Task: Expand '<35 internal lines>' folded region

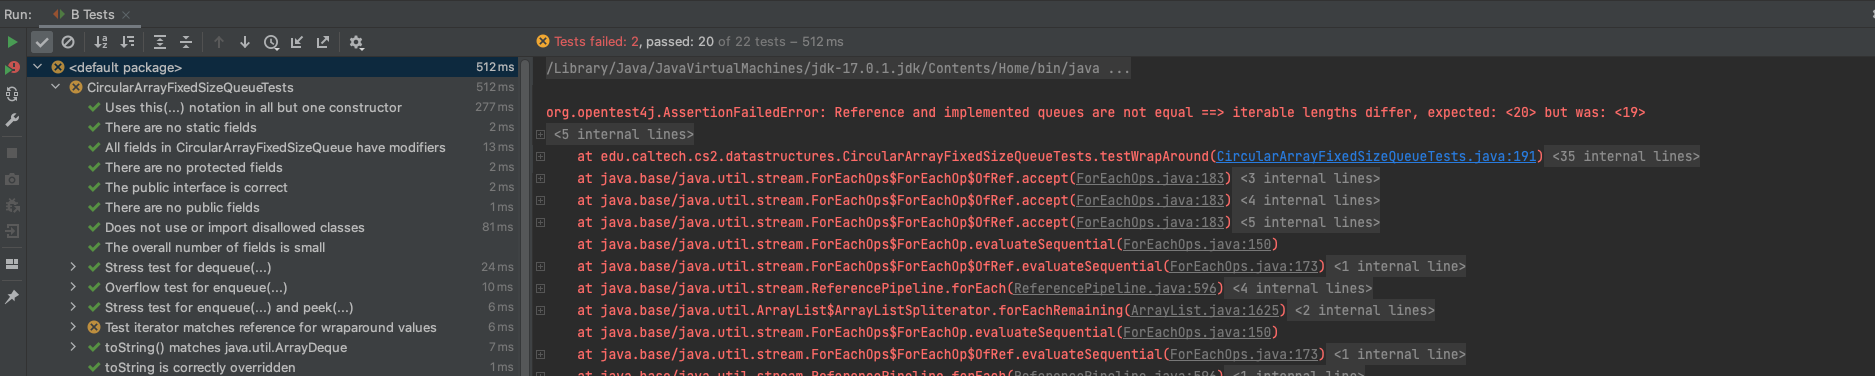Action: point(1625,156)
